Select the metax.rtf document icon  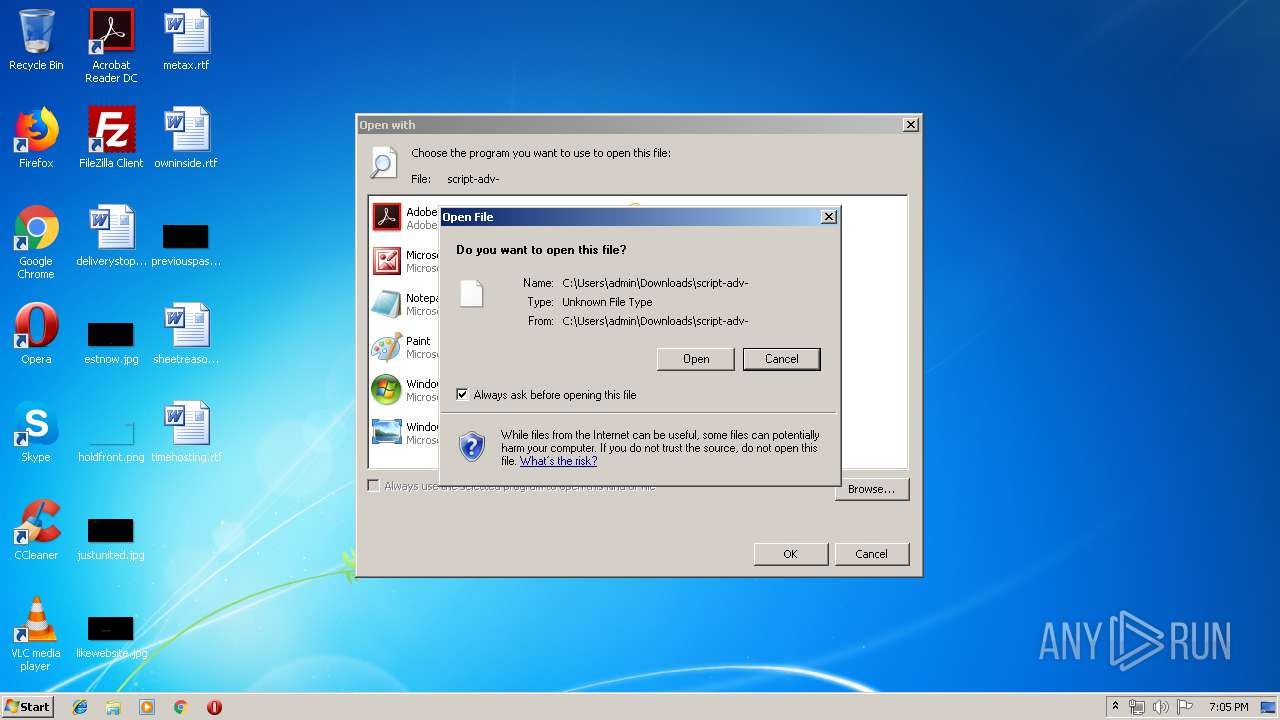point(186,40)
